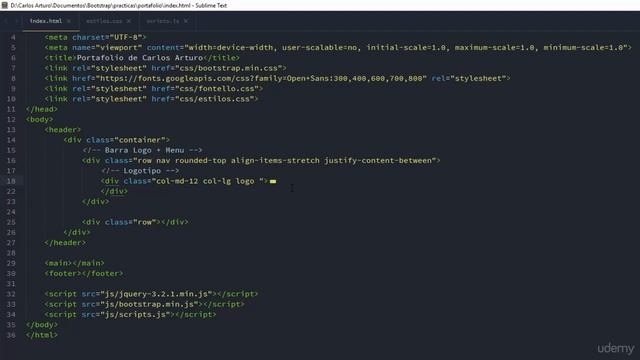Click line number 18 in the gutter

[x=11, y=181]
